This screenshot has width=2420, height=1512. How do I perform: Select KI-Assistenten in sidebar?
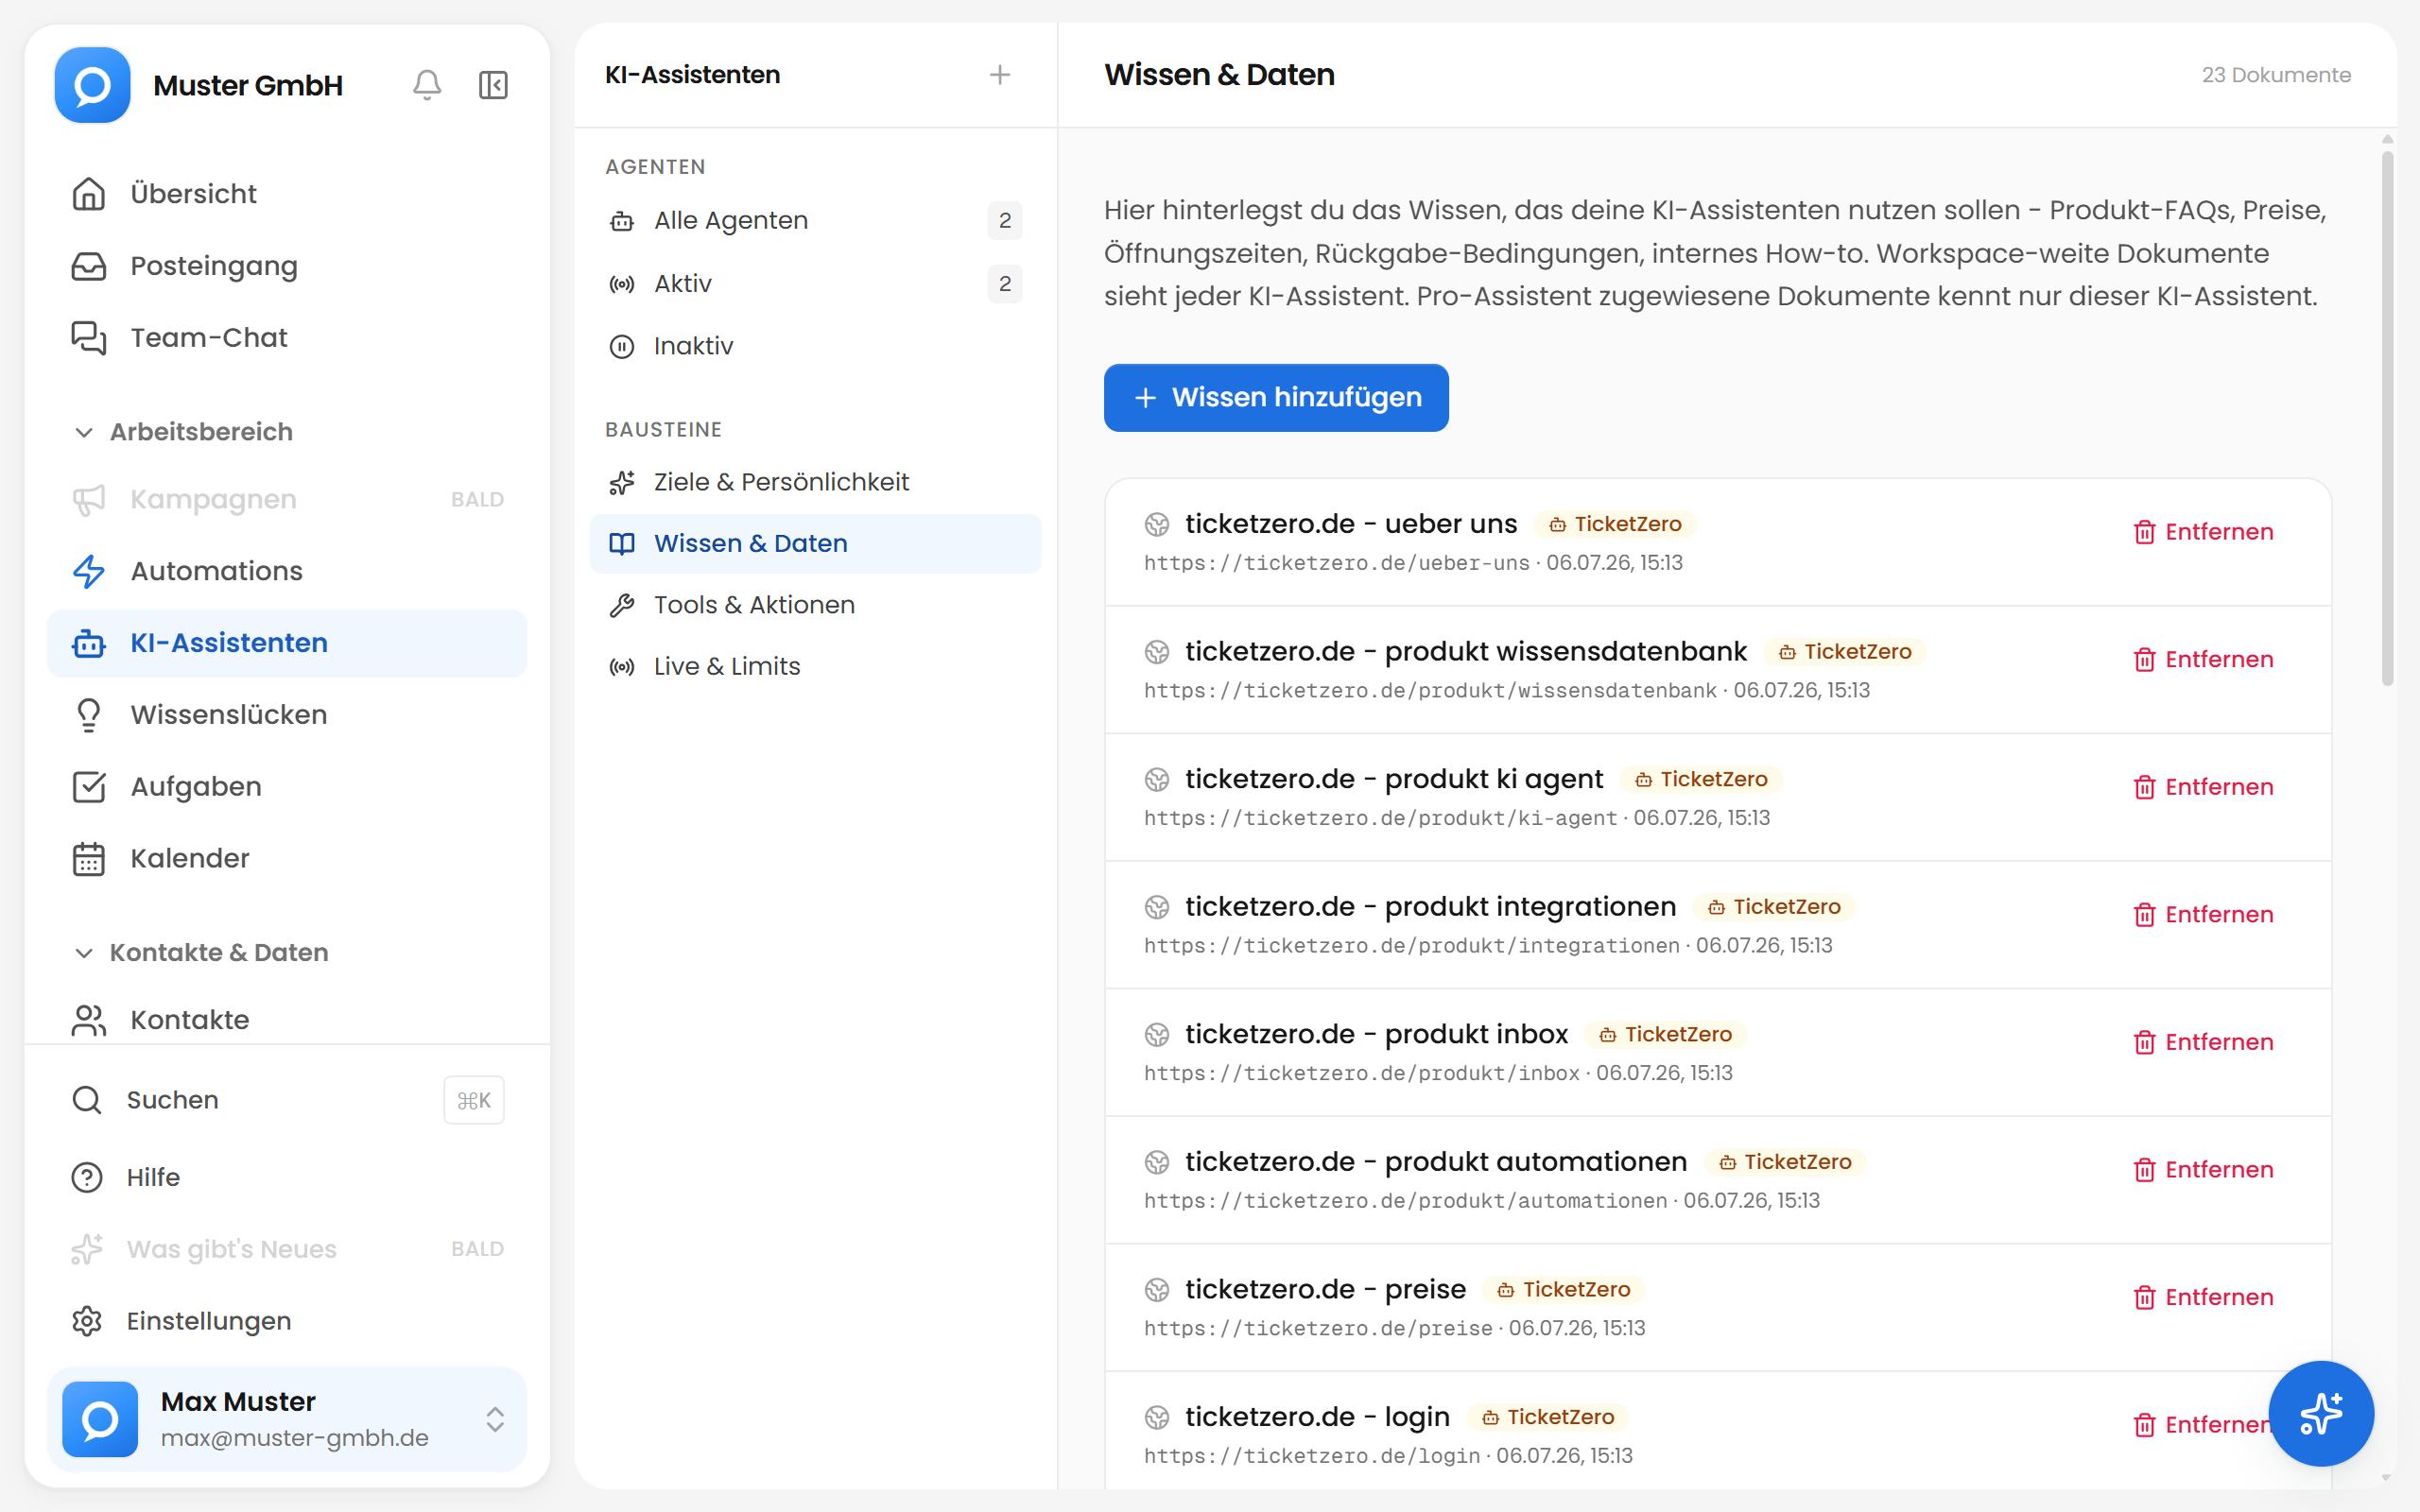(287, 643)
